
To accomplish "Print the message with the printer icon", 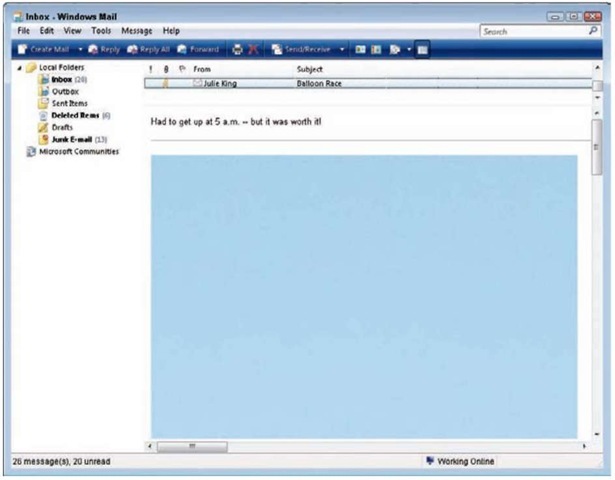I will (x=237, y=49).
